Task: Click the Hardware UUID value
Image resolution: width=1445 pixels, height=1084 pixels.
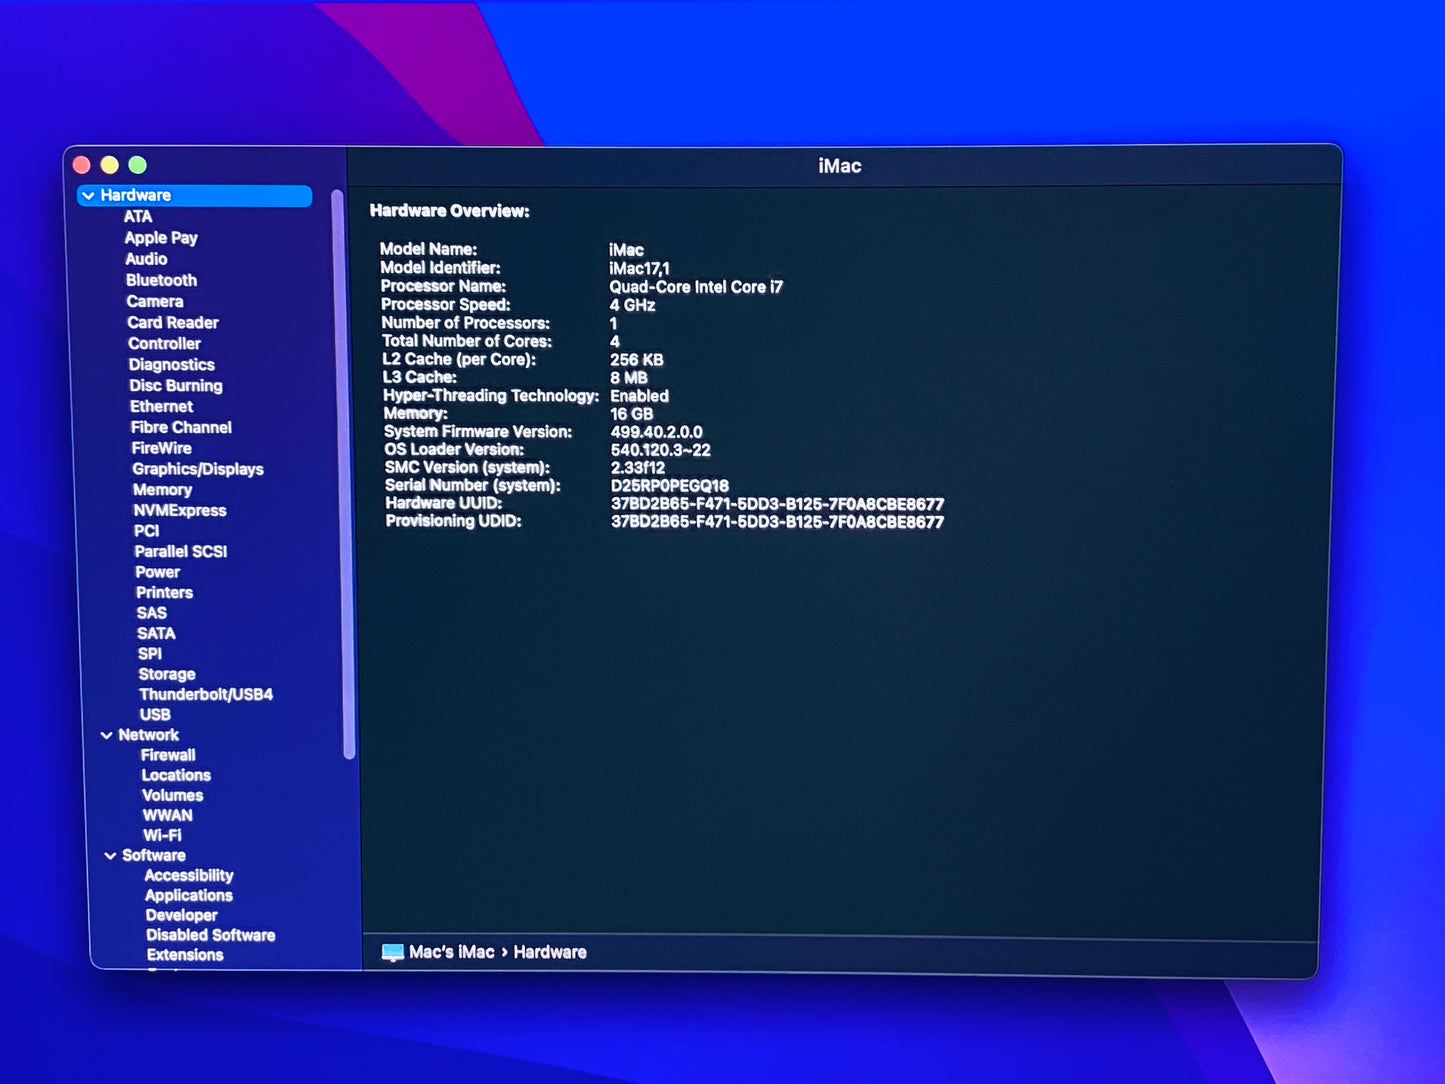Action: tap(778, 504)
